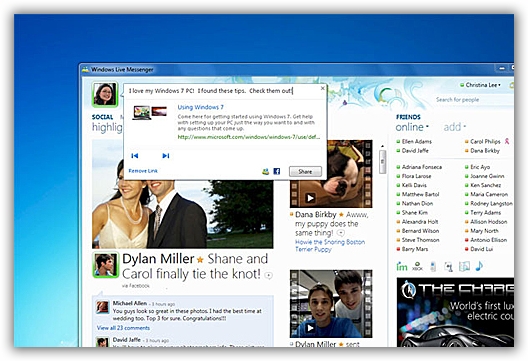Click the star next to Dylan Miller
This screenshot has height=361, width=528.
click(200, 260)
